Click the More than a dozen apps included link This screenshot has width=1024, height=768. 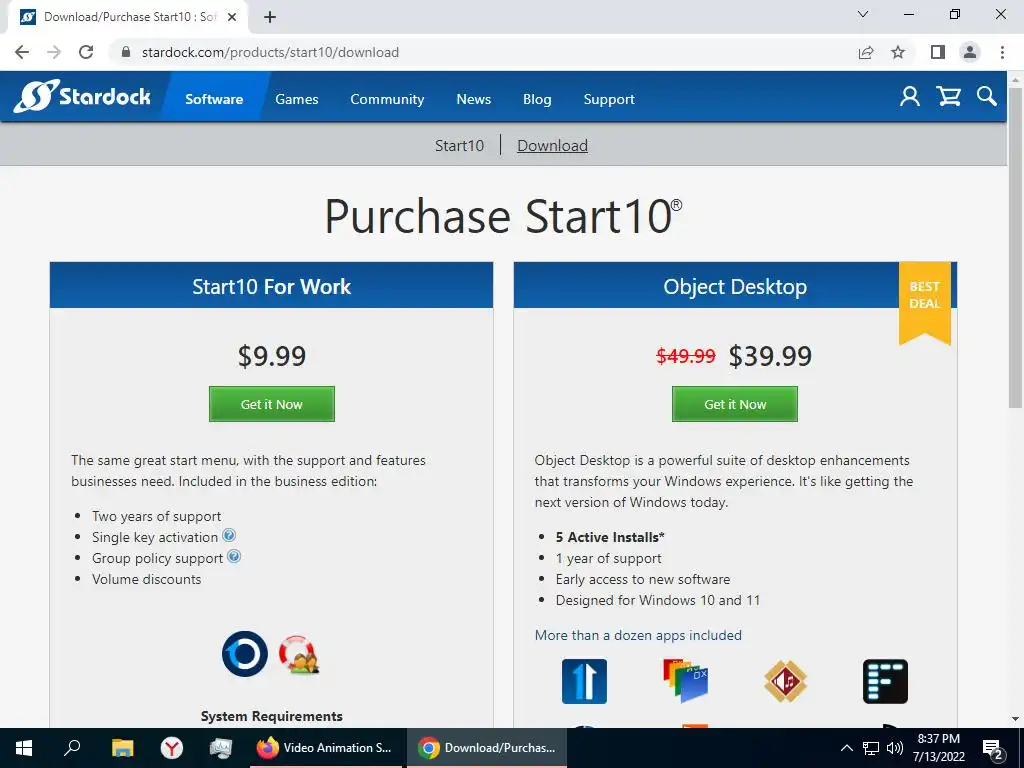pyautogui.click(x=638, y=635)
